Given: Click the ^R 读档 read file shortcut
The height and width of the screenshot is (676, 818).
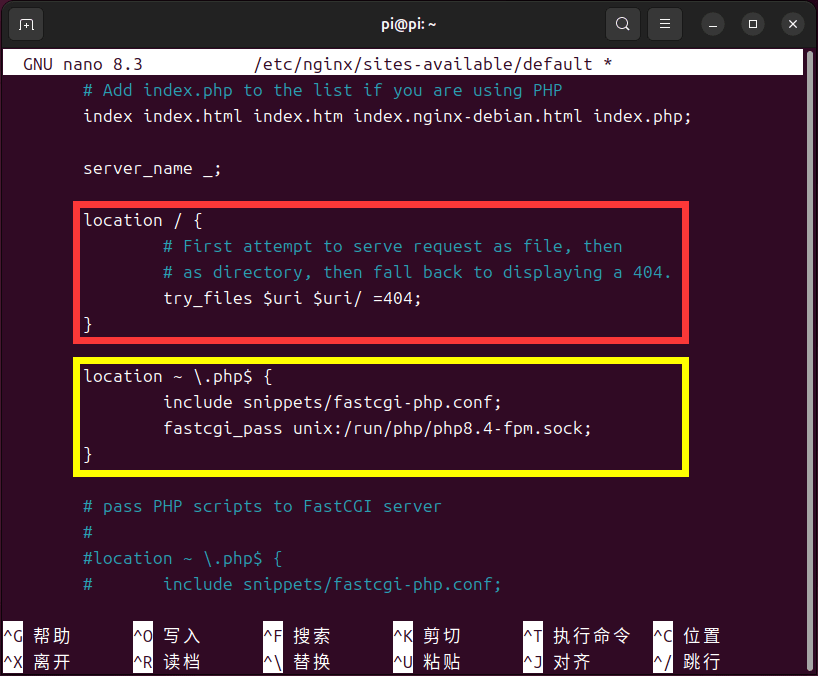Looking at the screenshot, I should 167,662.
